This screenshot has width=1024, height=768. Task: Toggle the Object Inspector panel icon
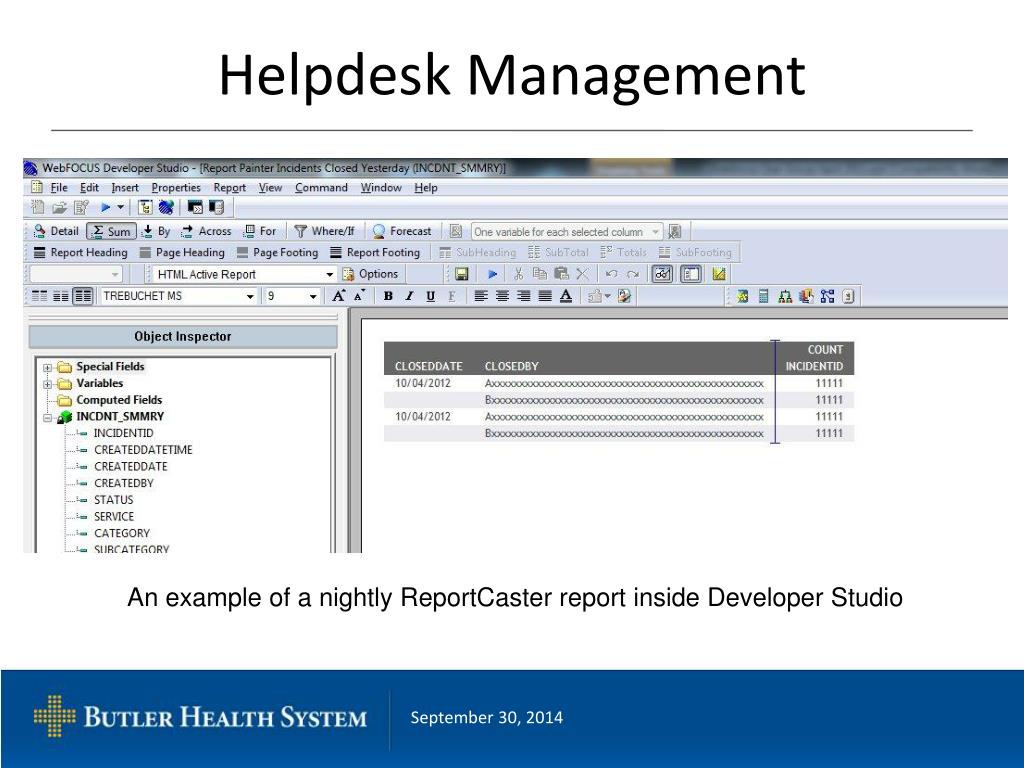tap(691, 274)
